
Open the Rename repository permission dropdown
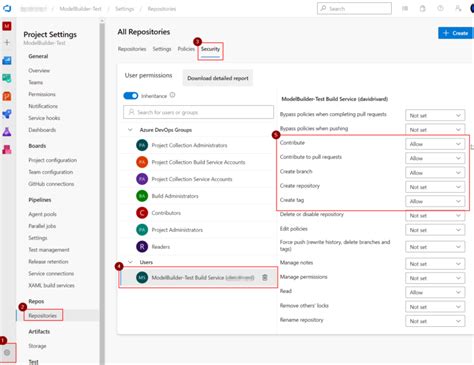coord(435,321)
